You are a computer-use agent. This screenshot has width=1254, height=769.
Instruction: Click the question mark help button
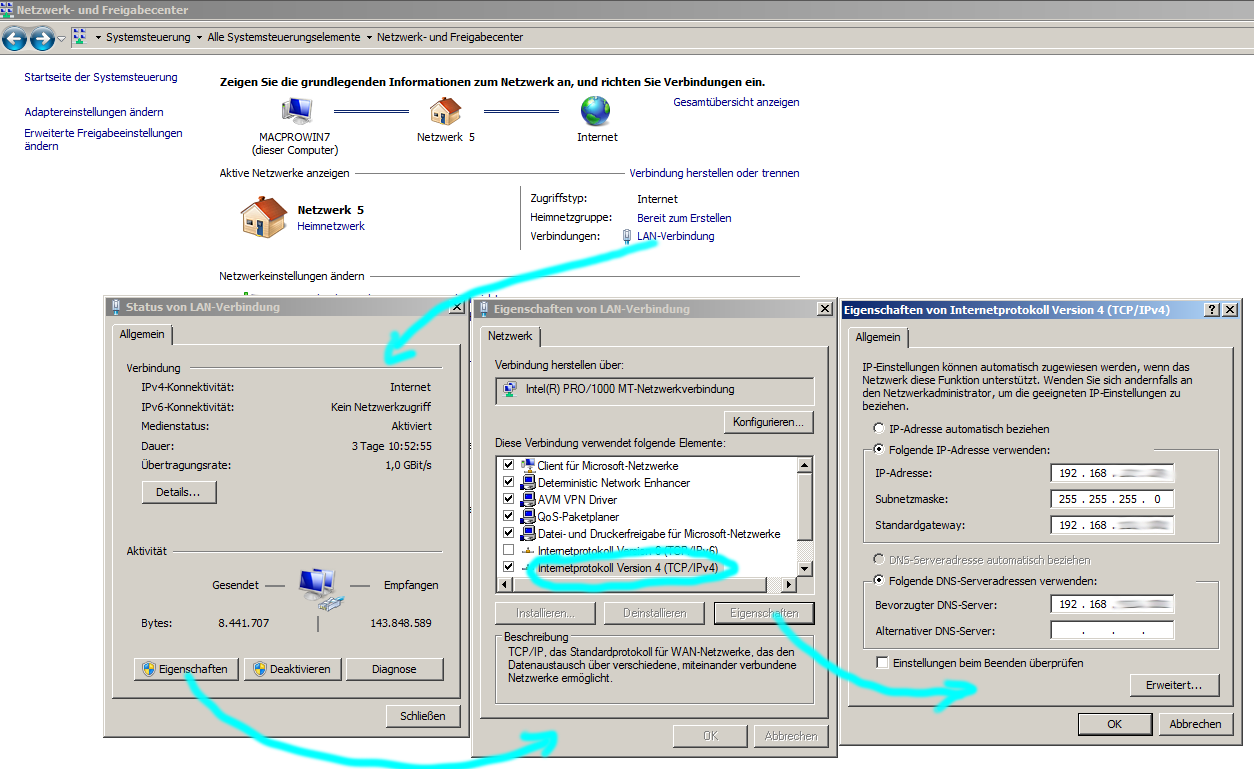1212,310
